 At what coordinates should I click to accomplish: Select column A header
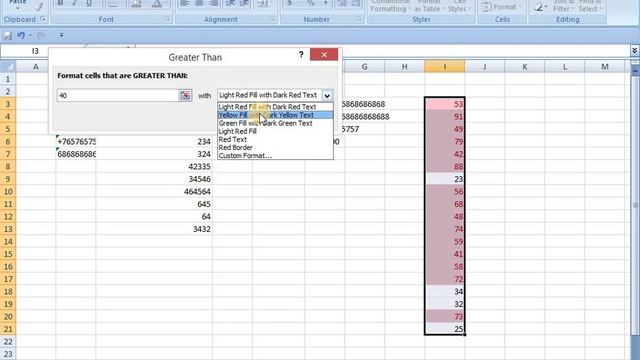(36, 67)
